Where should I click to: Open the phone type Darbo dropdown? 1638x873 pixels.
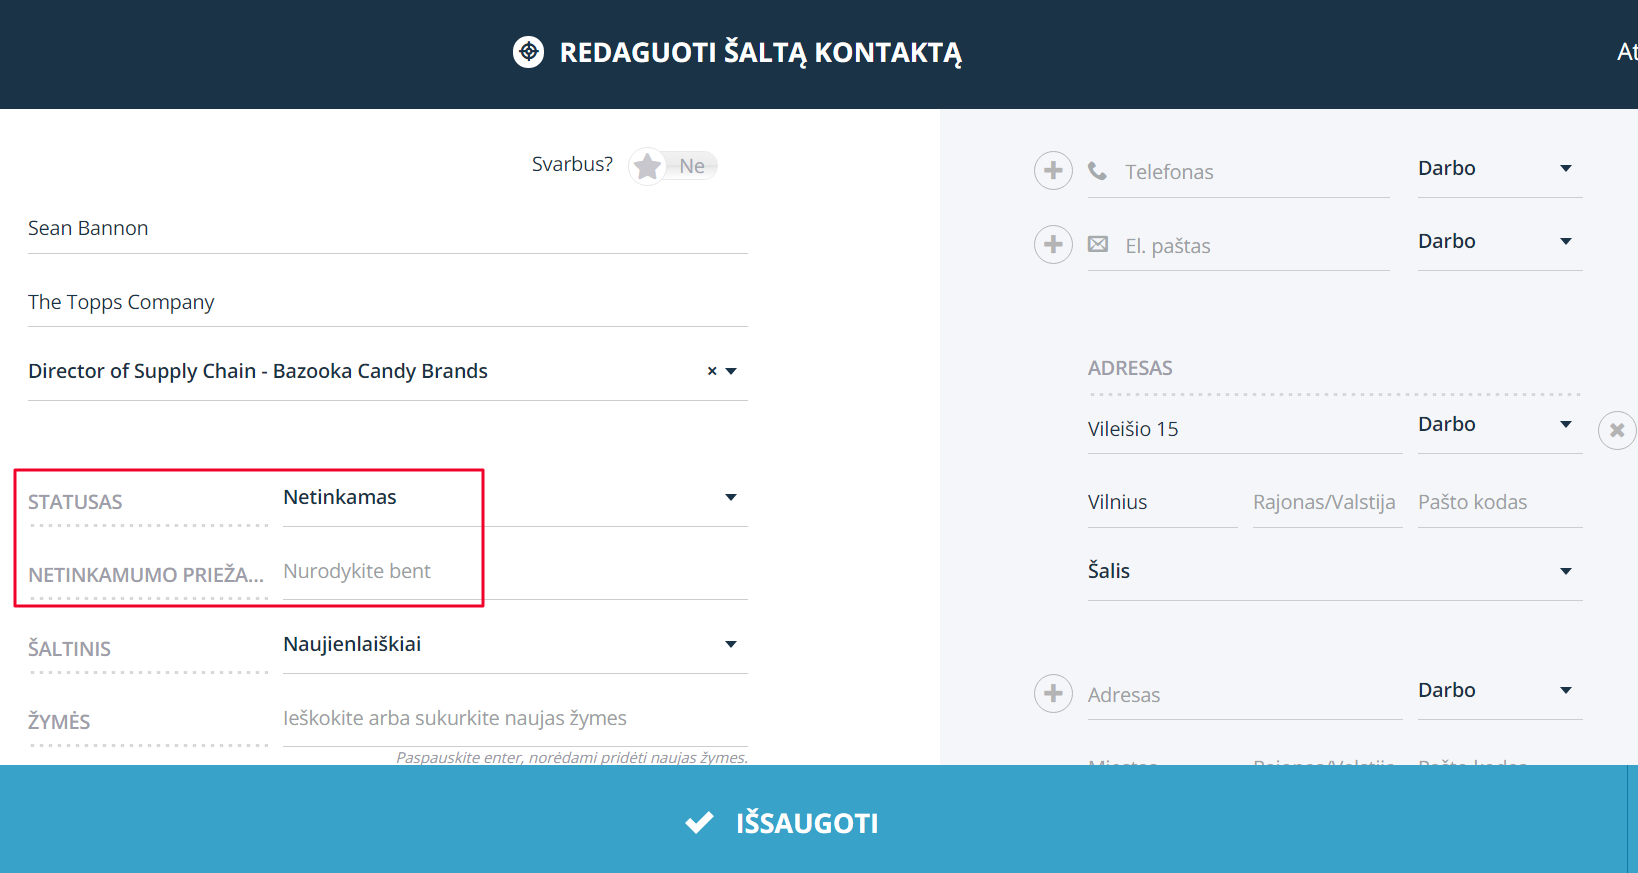click(x=1500, y=169)
